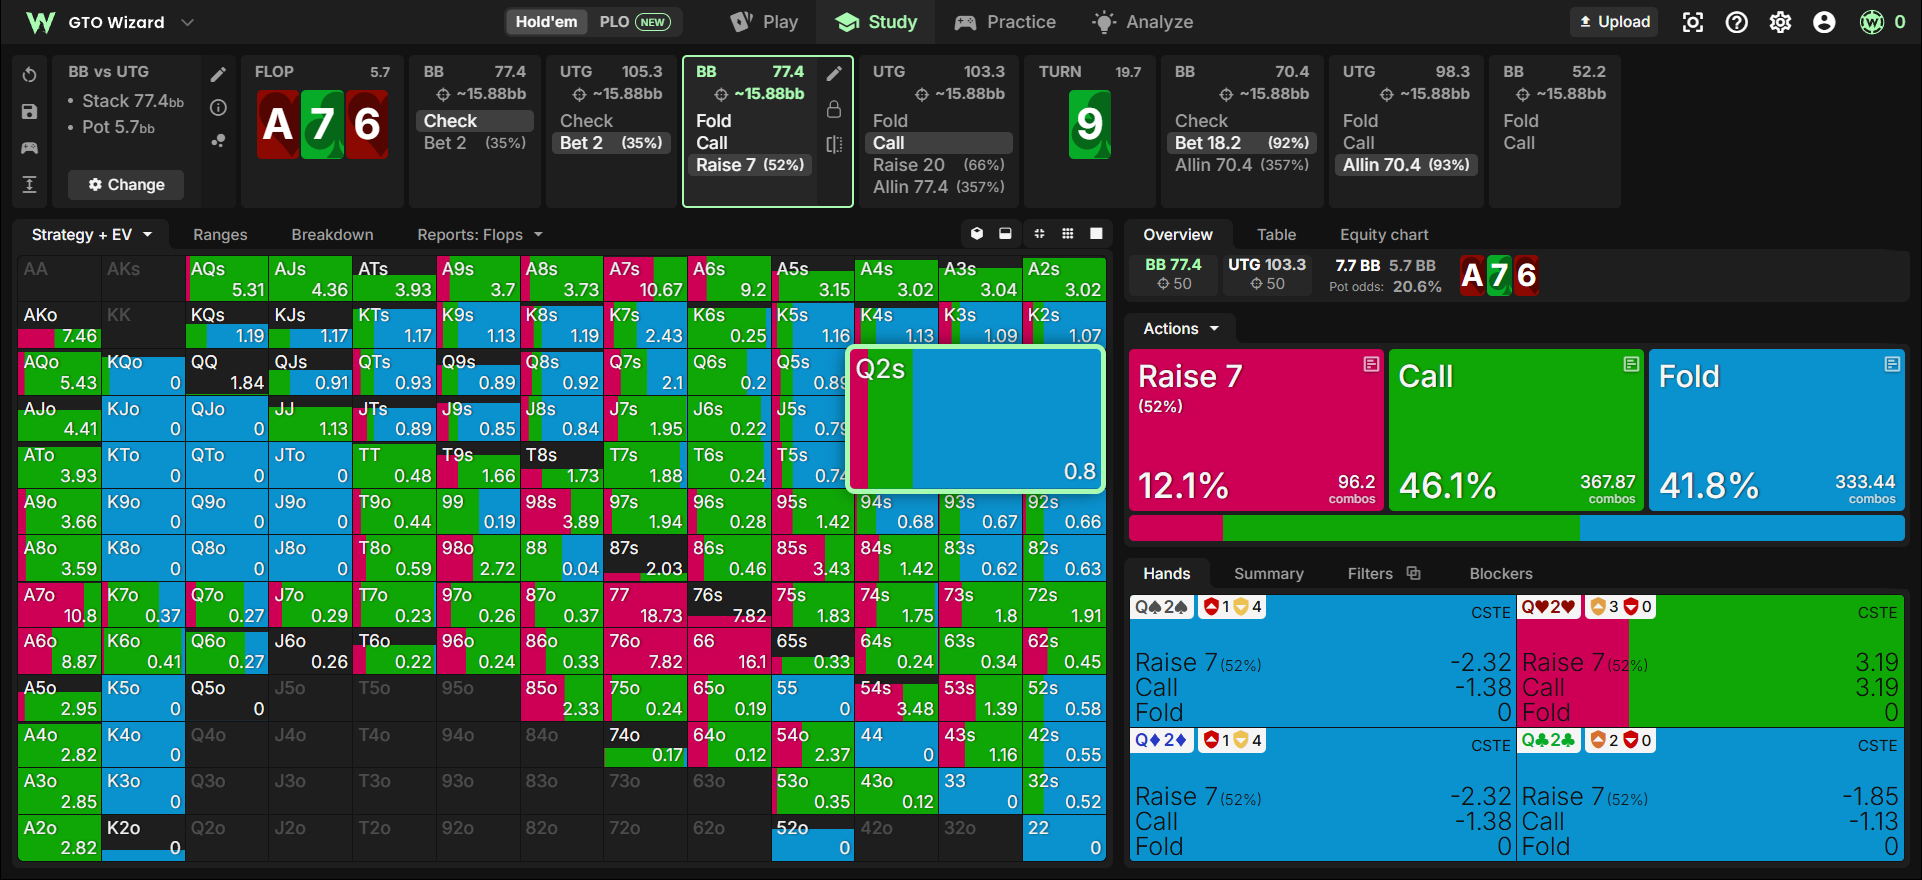Image resolution: width=1922 pixels, height=880 pixels.
Task: Select the grid matrix layout icon
Action: click(x=1068, y=234)
